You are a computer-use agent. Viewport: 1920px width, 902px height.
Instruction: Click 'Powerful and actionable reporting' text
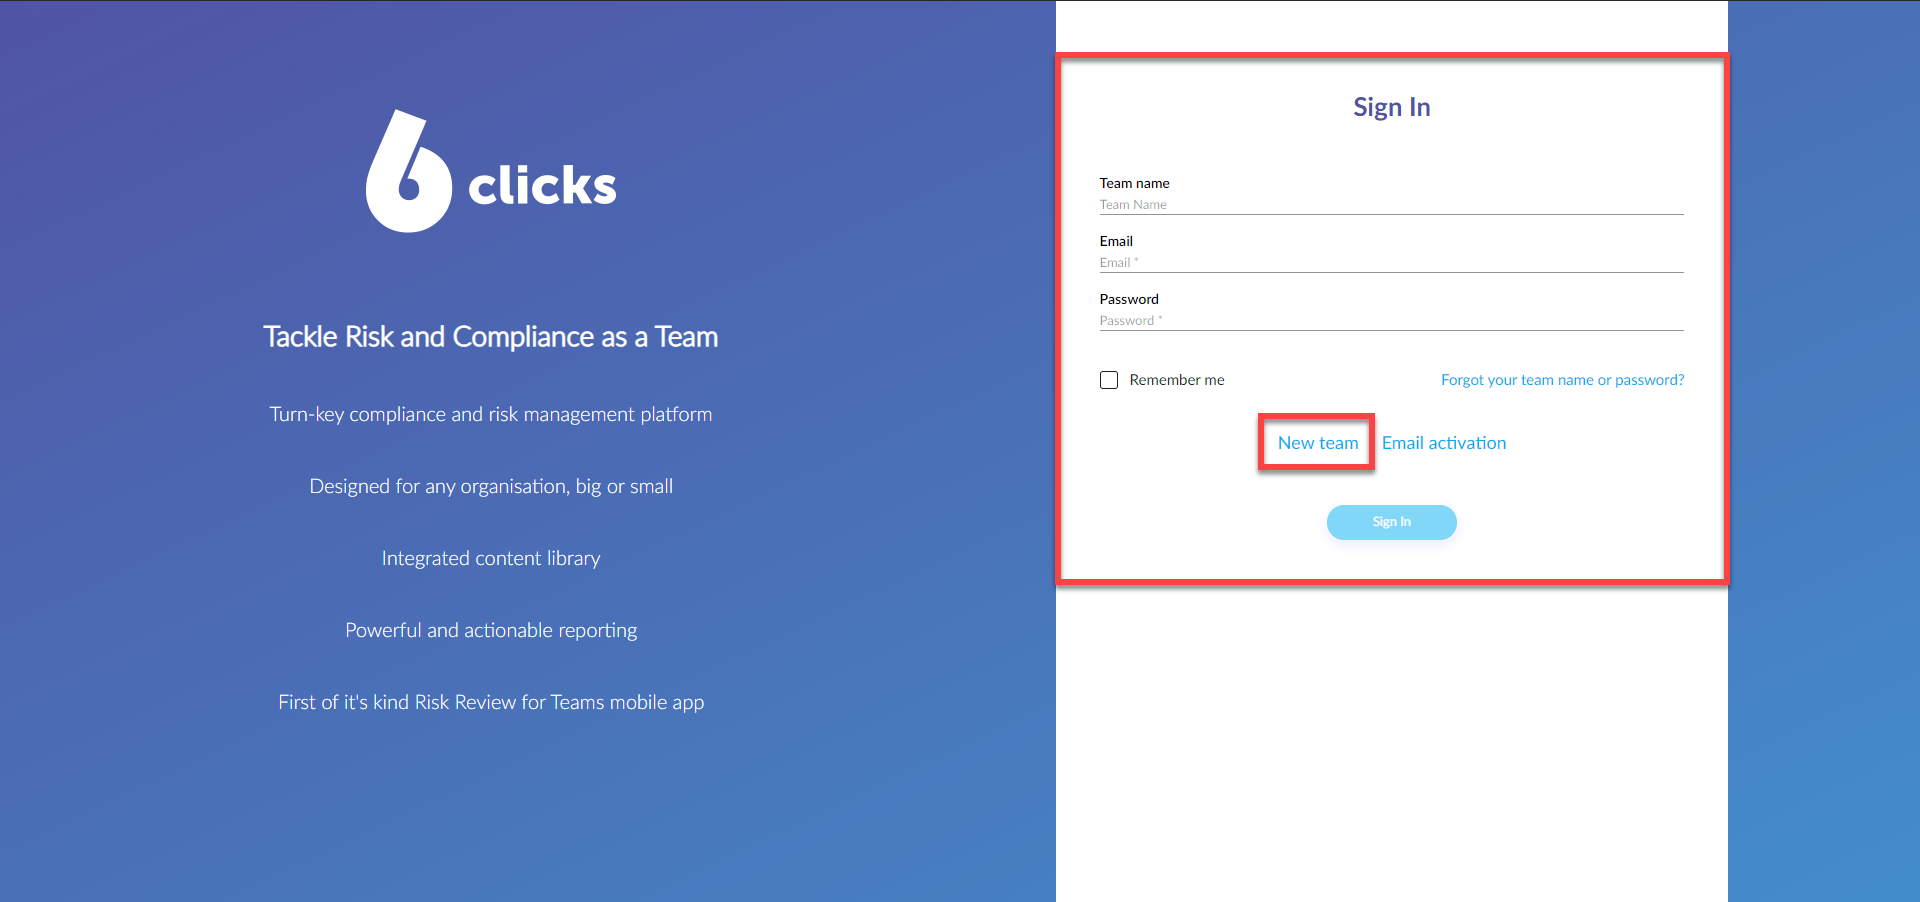point(491,630)
